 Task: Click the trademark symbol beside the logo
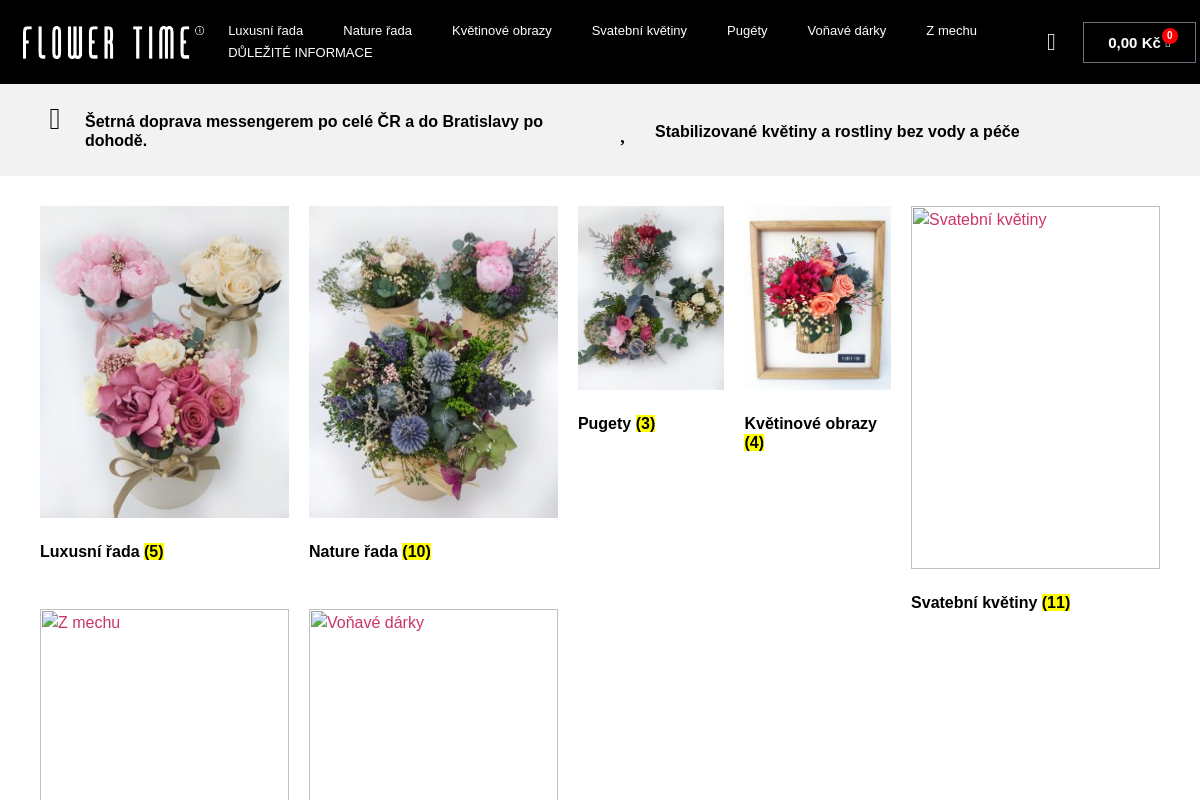[199, 31]
